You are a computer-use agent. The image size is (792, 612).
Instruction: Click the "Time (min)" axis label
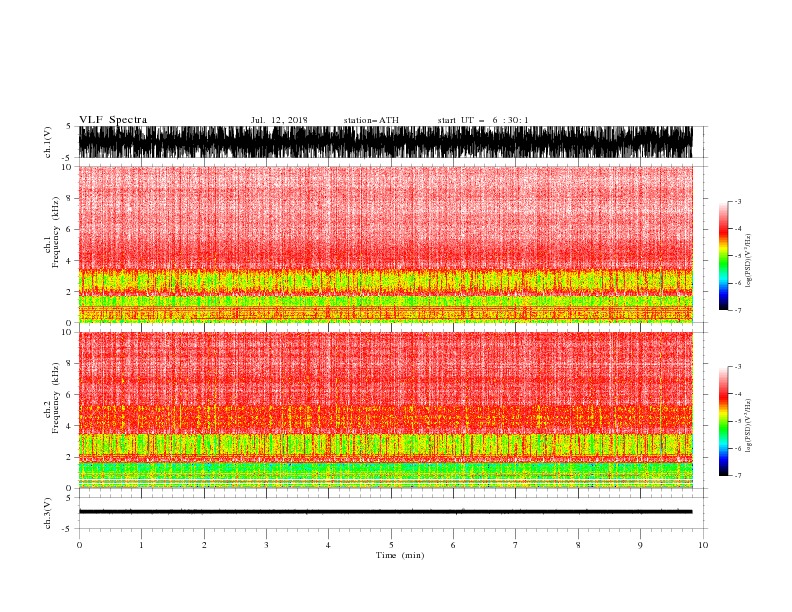(400, 555)
